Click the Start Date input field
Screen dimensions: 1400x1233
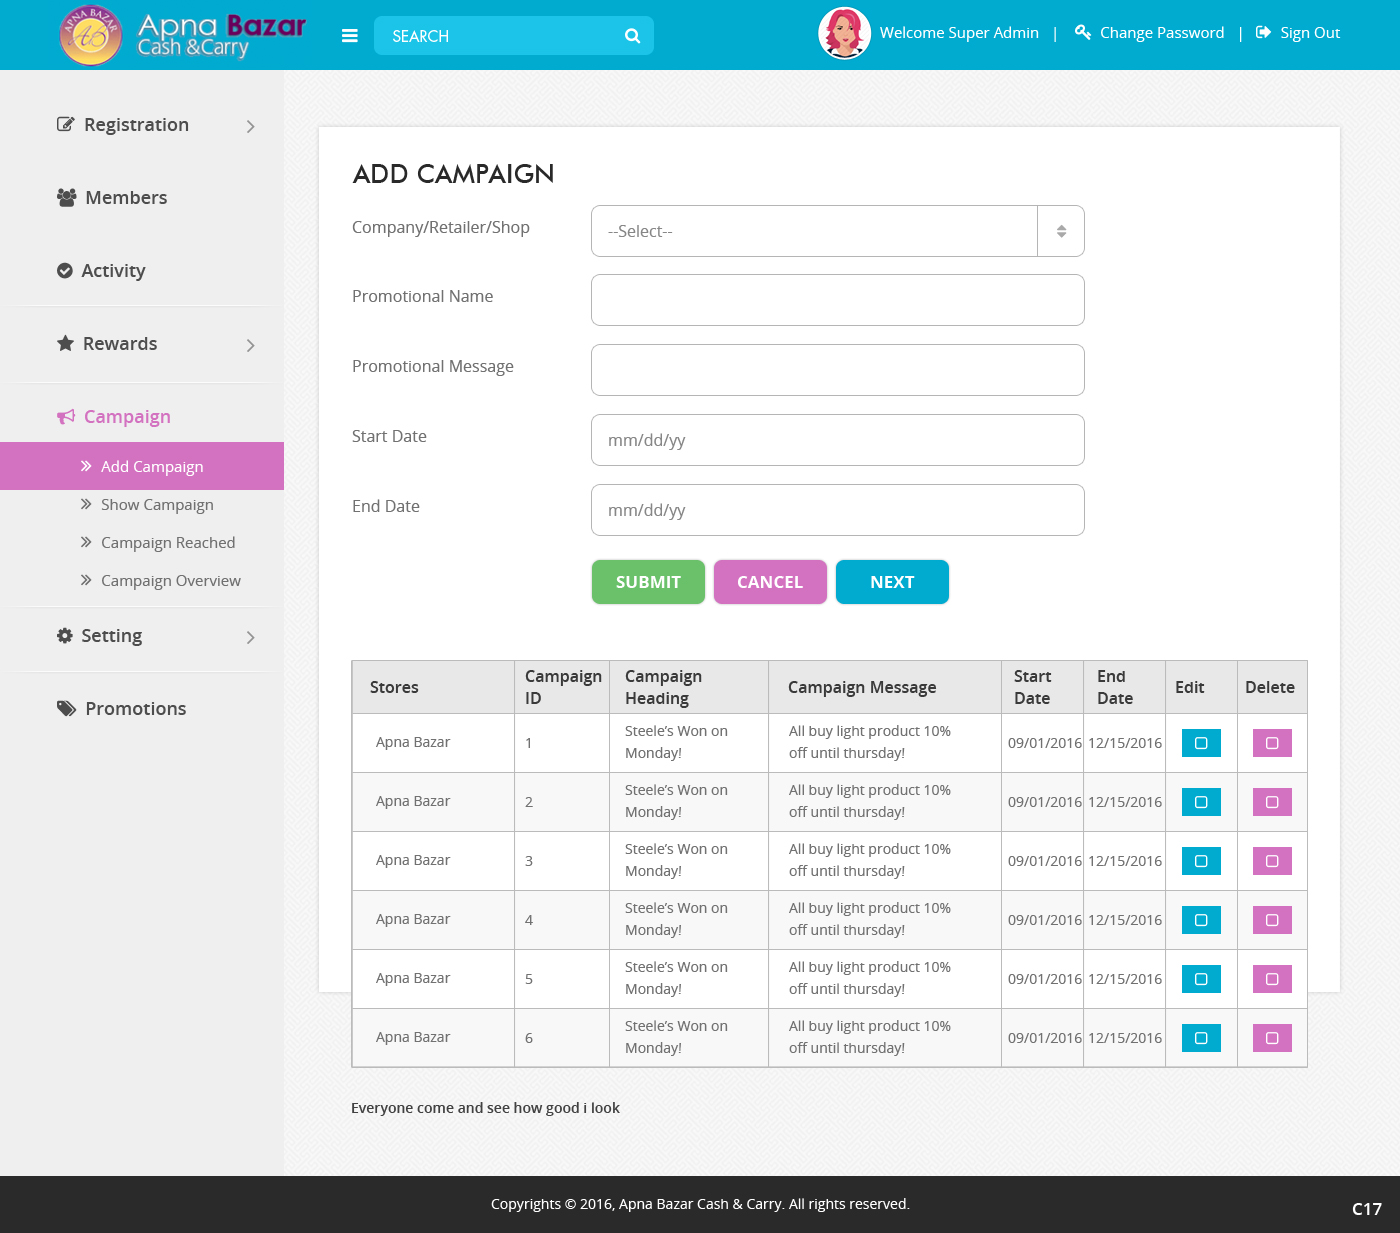[x=837, y=440]
